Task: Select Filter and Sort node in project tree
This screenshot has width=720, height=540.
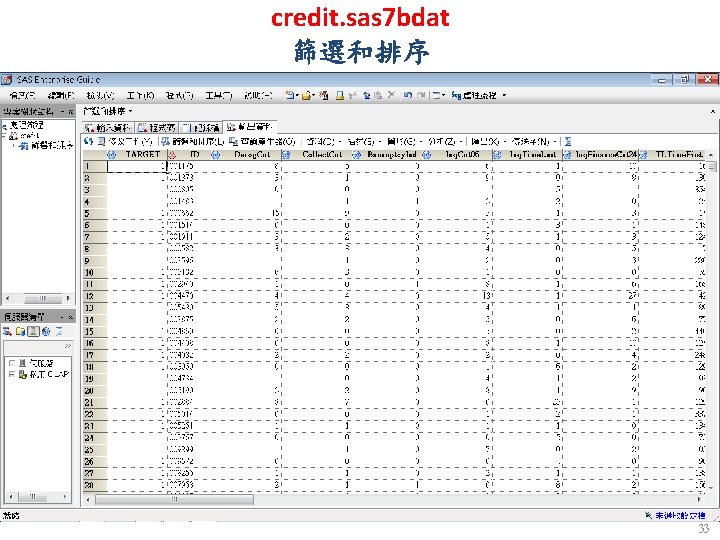Action: [46, 146]
